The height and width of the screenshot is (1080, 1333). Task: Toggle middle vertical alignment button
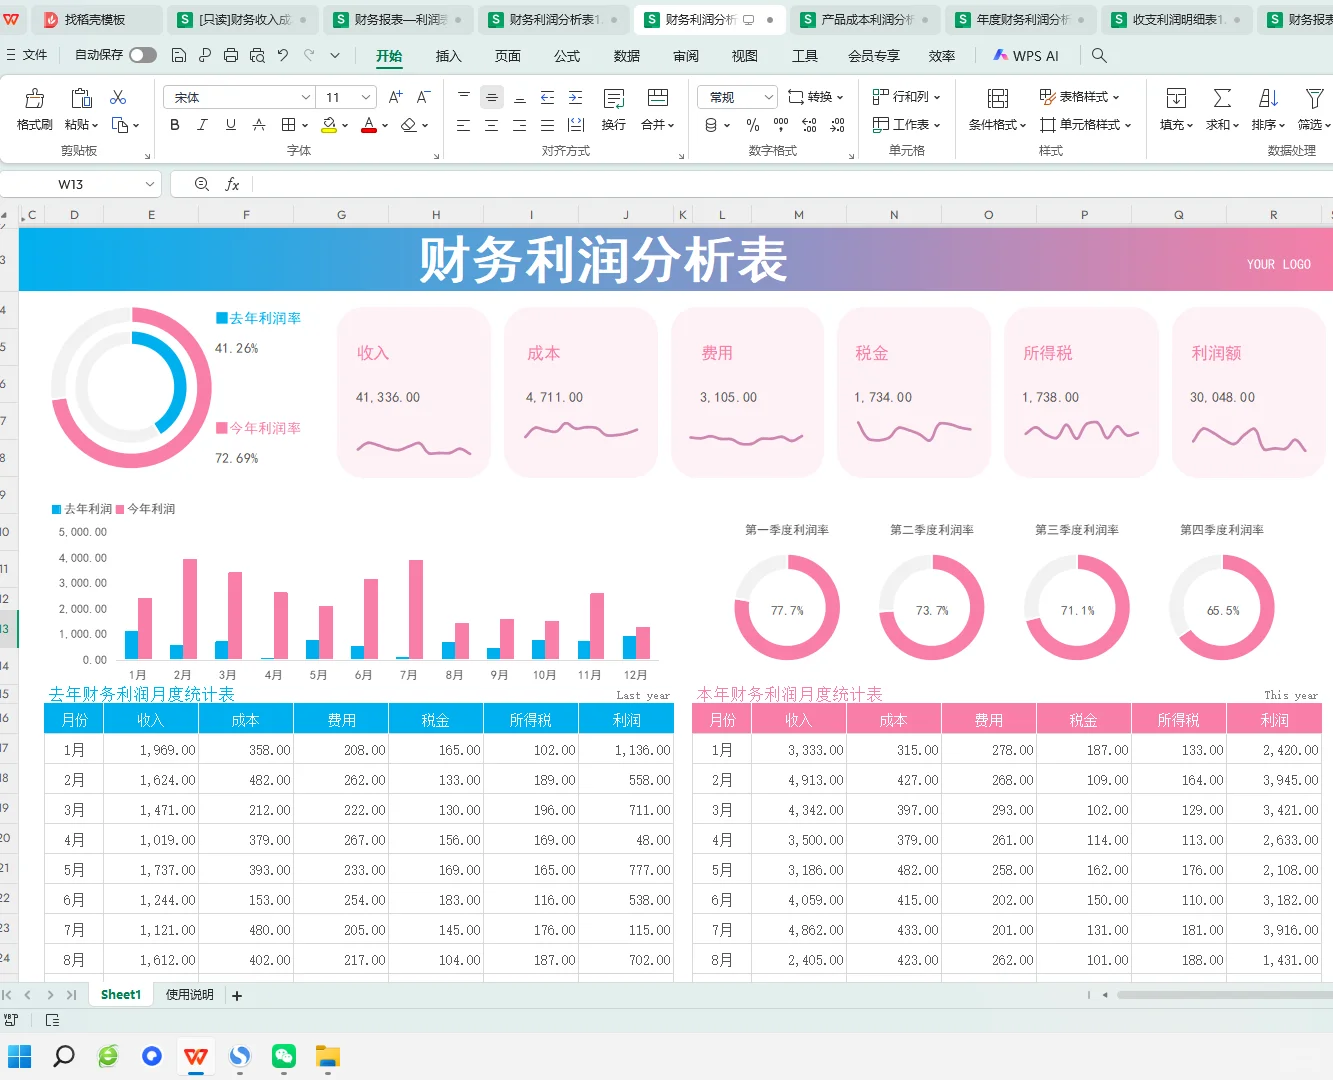pyautogui.click(x=492, y=97)
